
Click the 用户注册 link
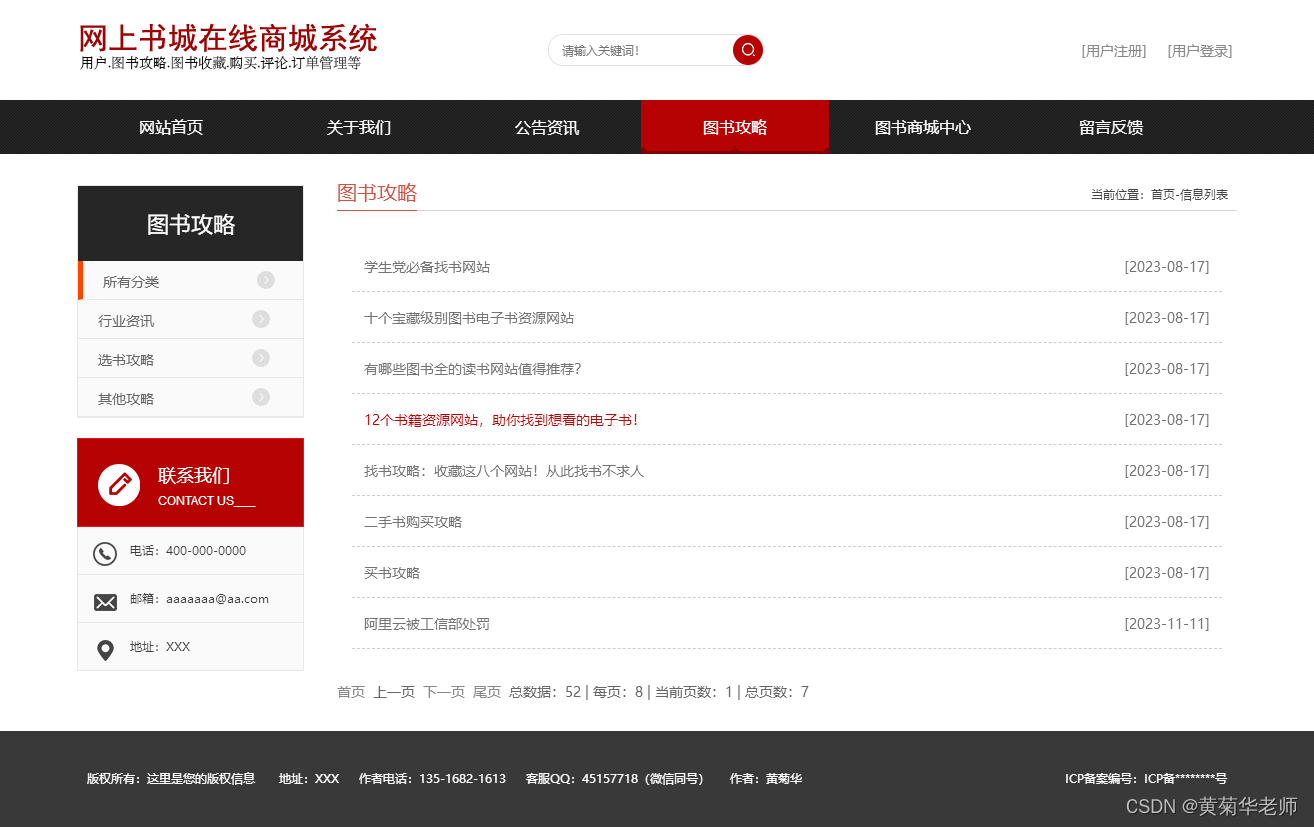coord(1114,51)
